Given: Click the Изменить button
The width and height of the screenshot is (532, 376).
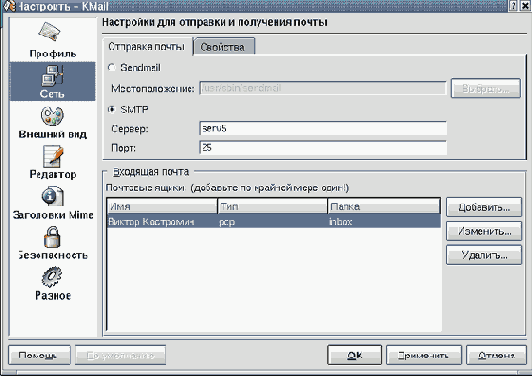Looking at the screenshot, I should pos(484,231).
